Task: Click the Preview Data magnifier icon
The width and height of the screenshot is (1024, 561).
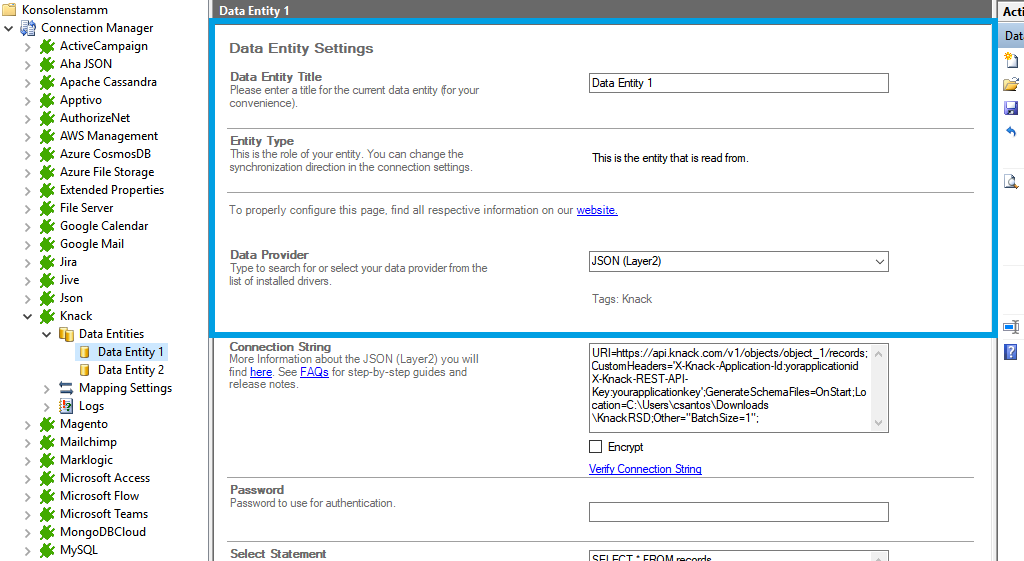Action: pos(1011,181)
